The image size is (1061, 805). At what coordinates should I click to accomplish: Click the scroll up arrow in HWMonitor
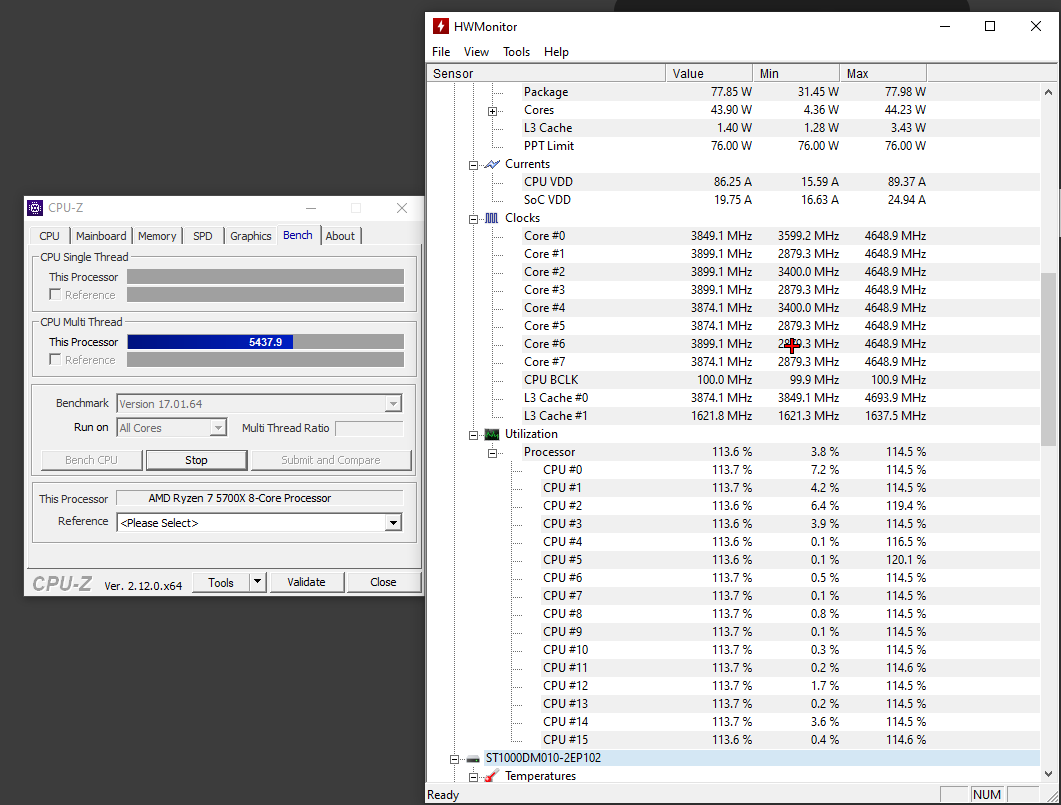coord(1048,92)
